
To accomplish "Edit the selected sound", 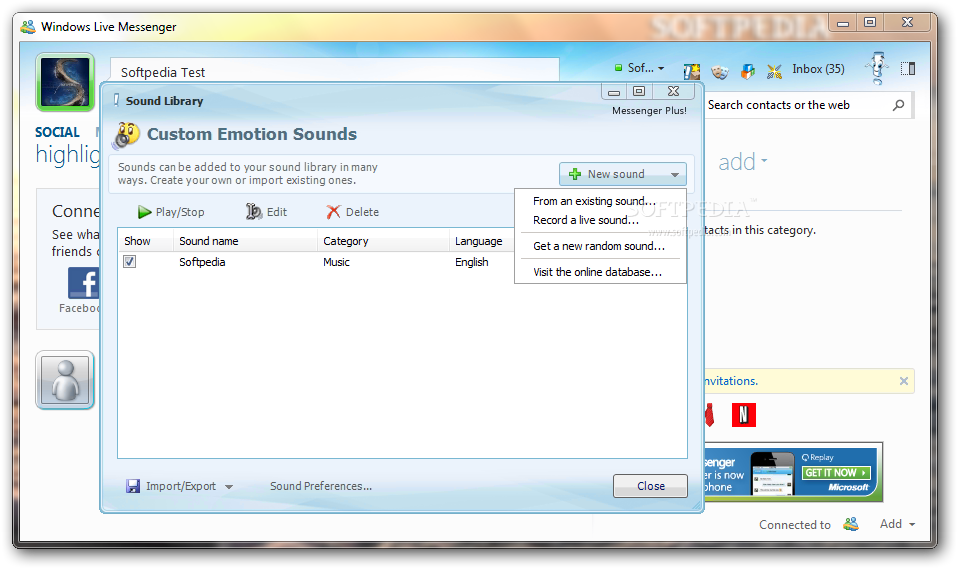I will (266, 212).
